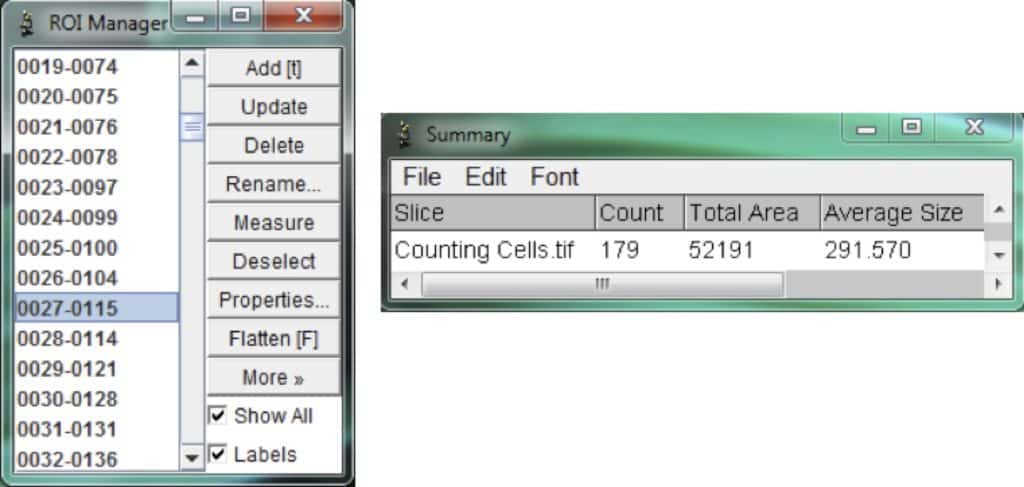This screenshot has width=1024, height=487.
Task: Click Update in ROI Manager
Action: [x=274, y=106]
